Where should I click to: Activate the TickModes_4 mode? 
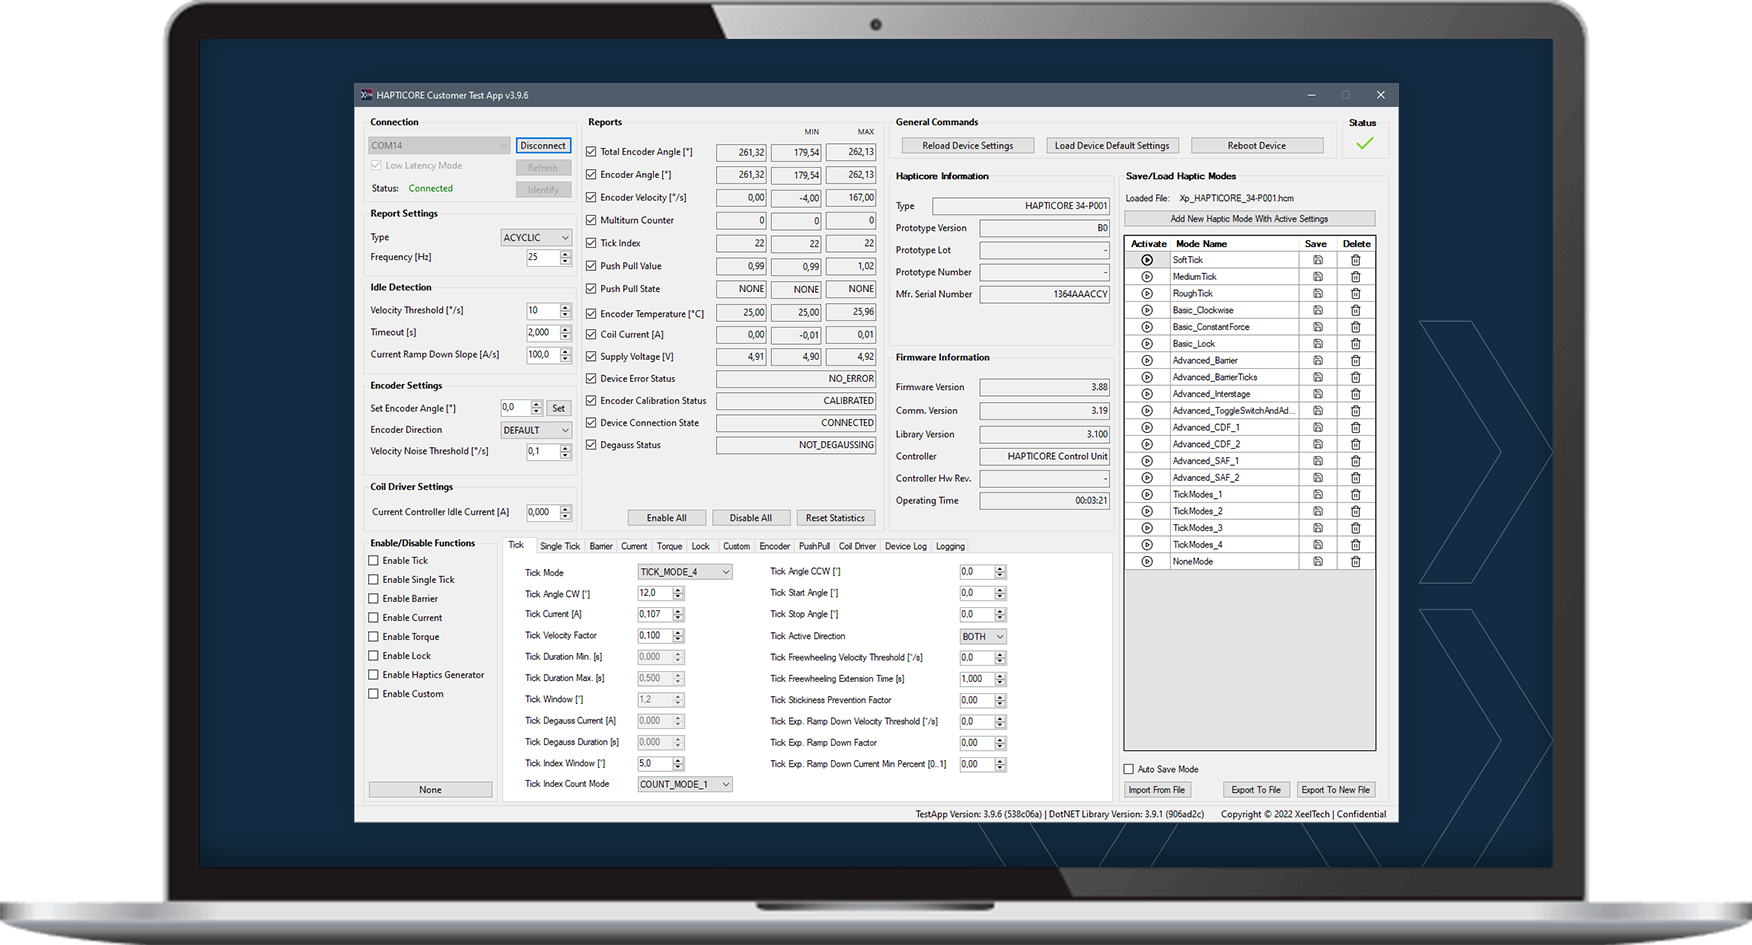1147,545
